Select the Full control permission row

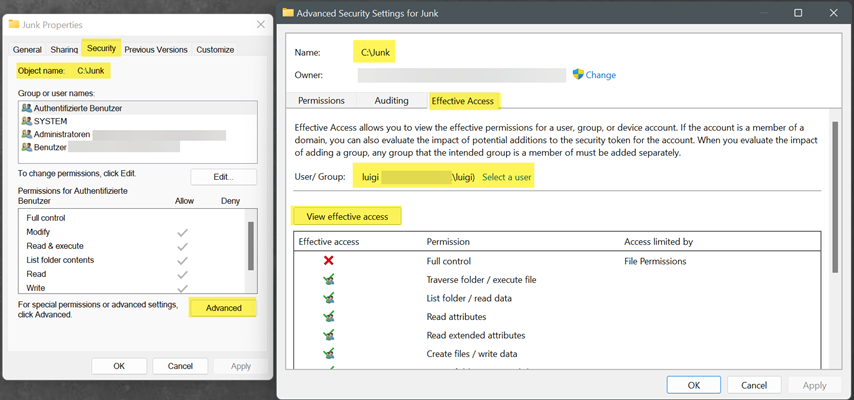pos(557,261)
